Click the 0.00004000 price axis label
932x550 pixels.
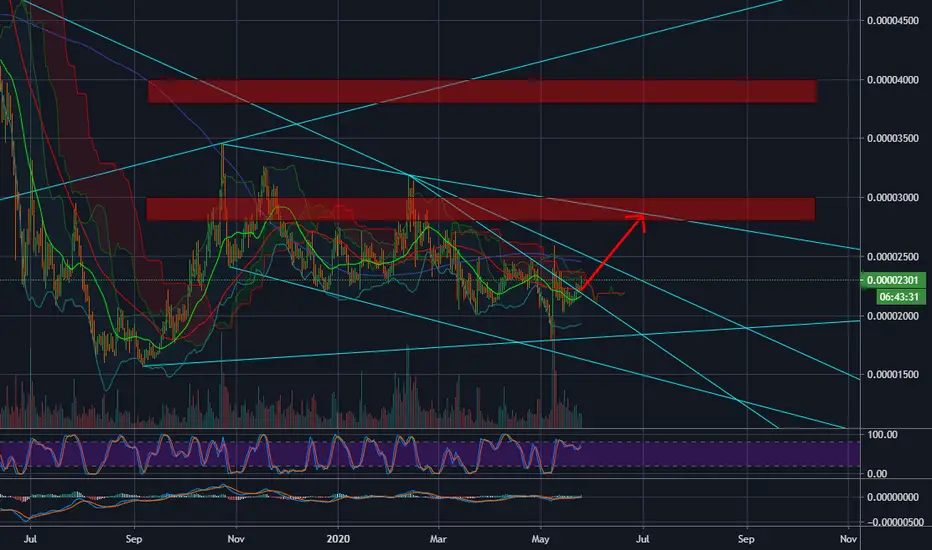point(893,80)
